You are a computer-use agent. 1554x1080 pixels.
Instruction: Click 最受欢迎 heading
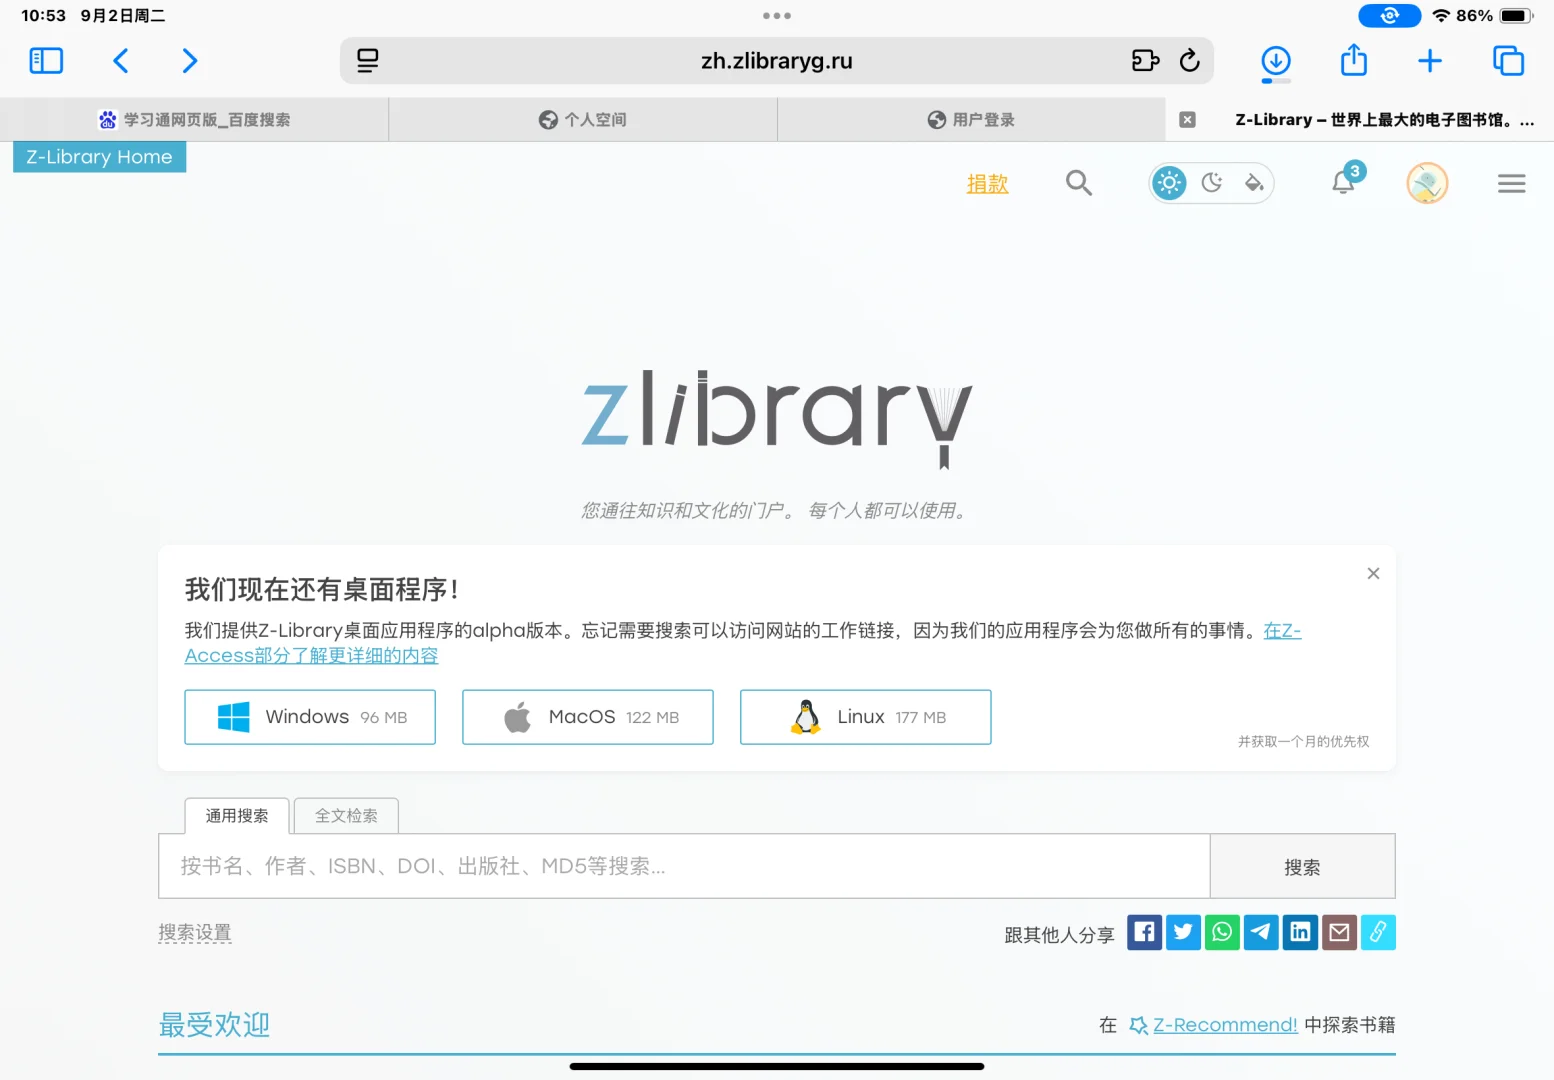[x=214, y=1025]
